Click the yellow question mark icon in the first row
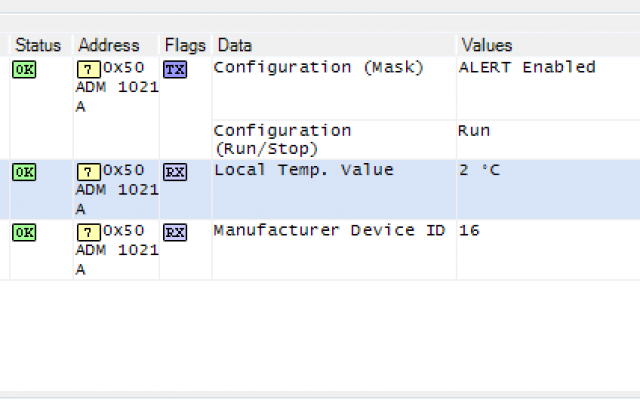640x400 pixels. tap(87, 70)
